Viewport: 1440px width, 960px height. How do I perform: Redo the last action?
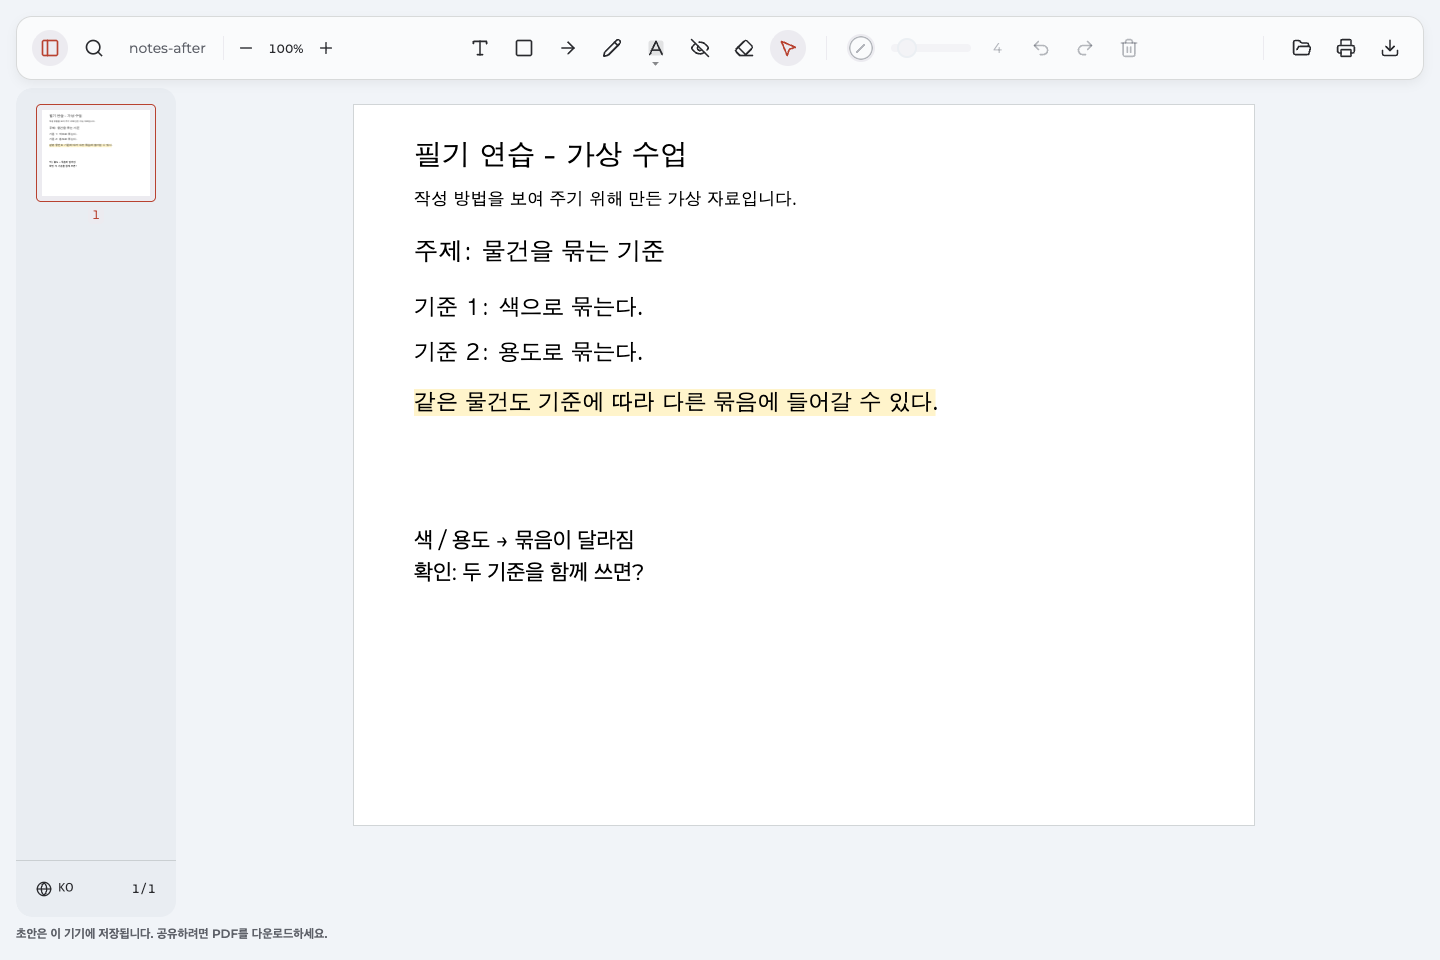pyautogui.click(x=1085, y=48)
